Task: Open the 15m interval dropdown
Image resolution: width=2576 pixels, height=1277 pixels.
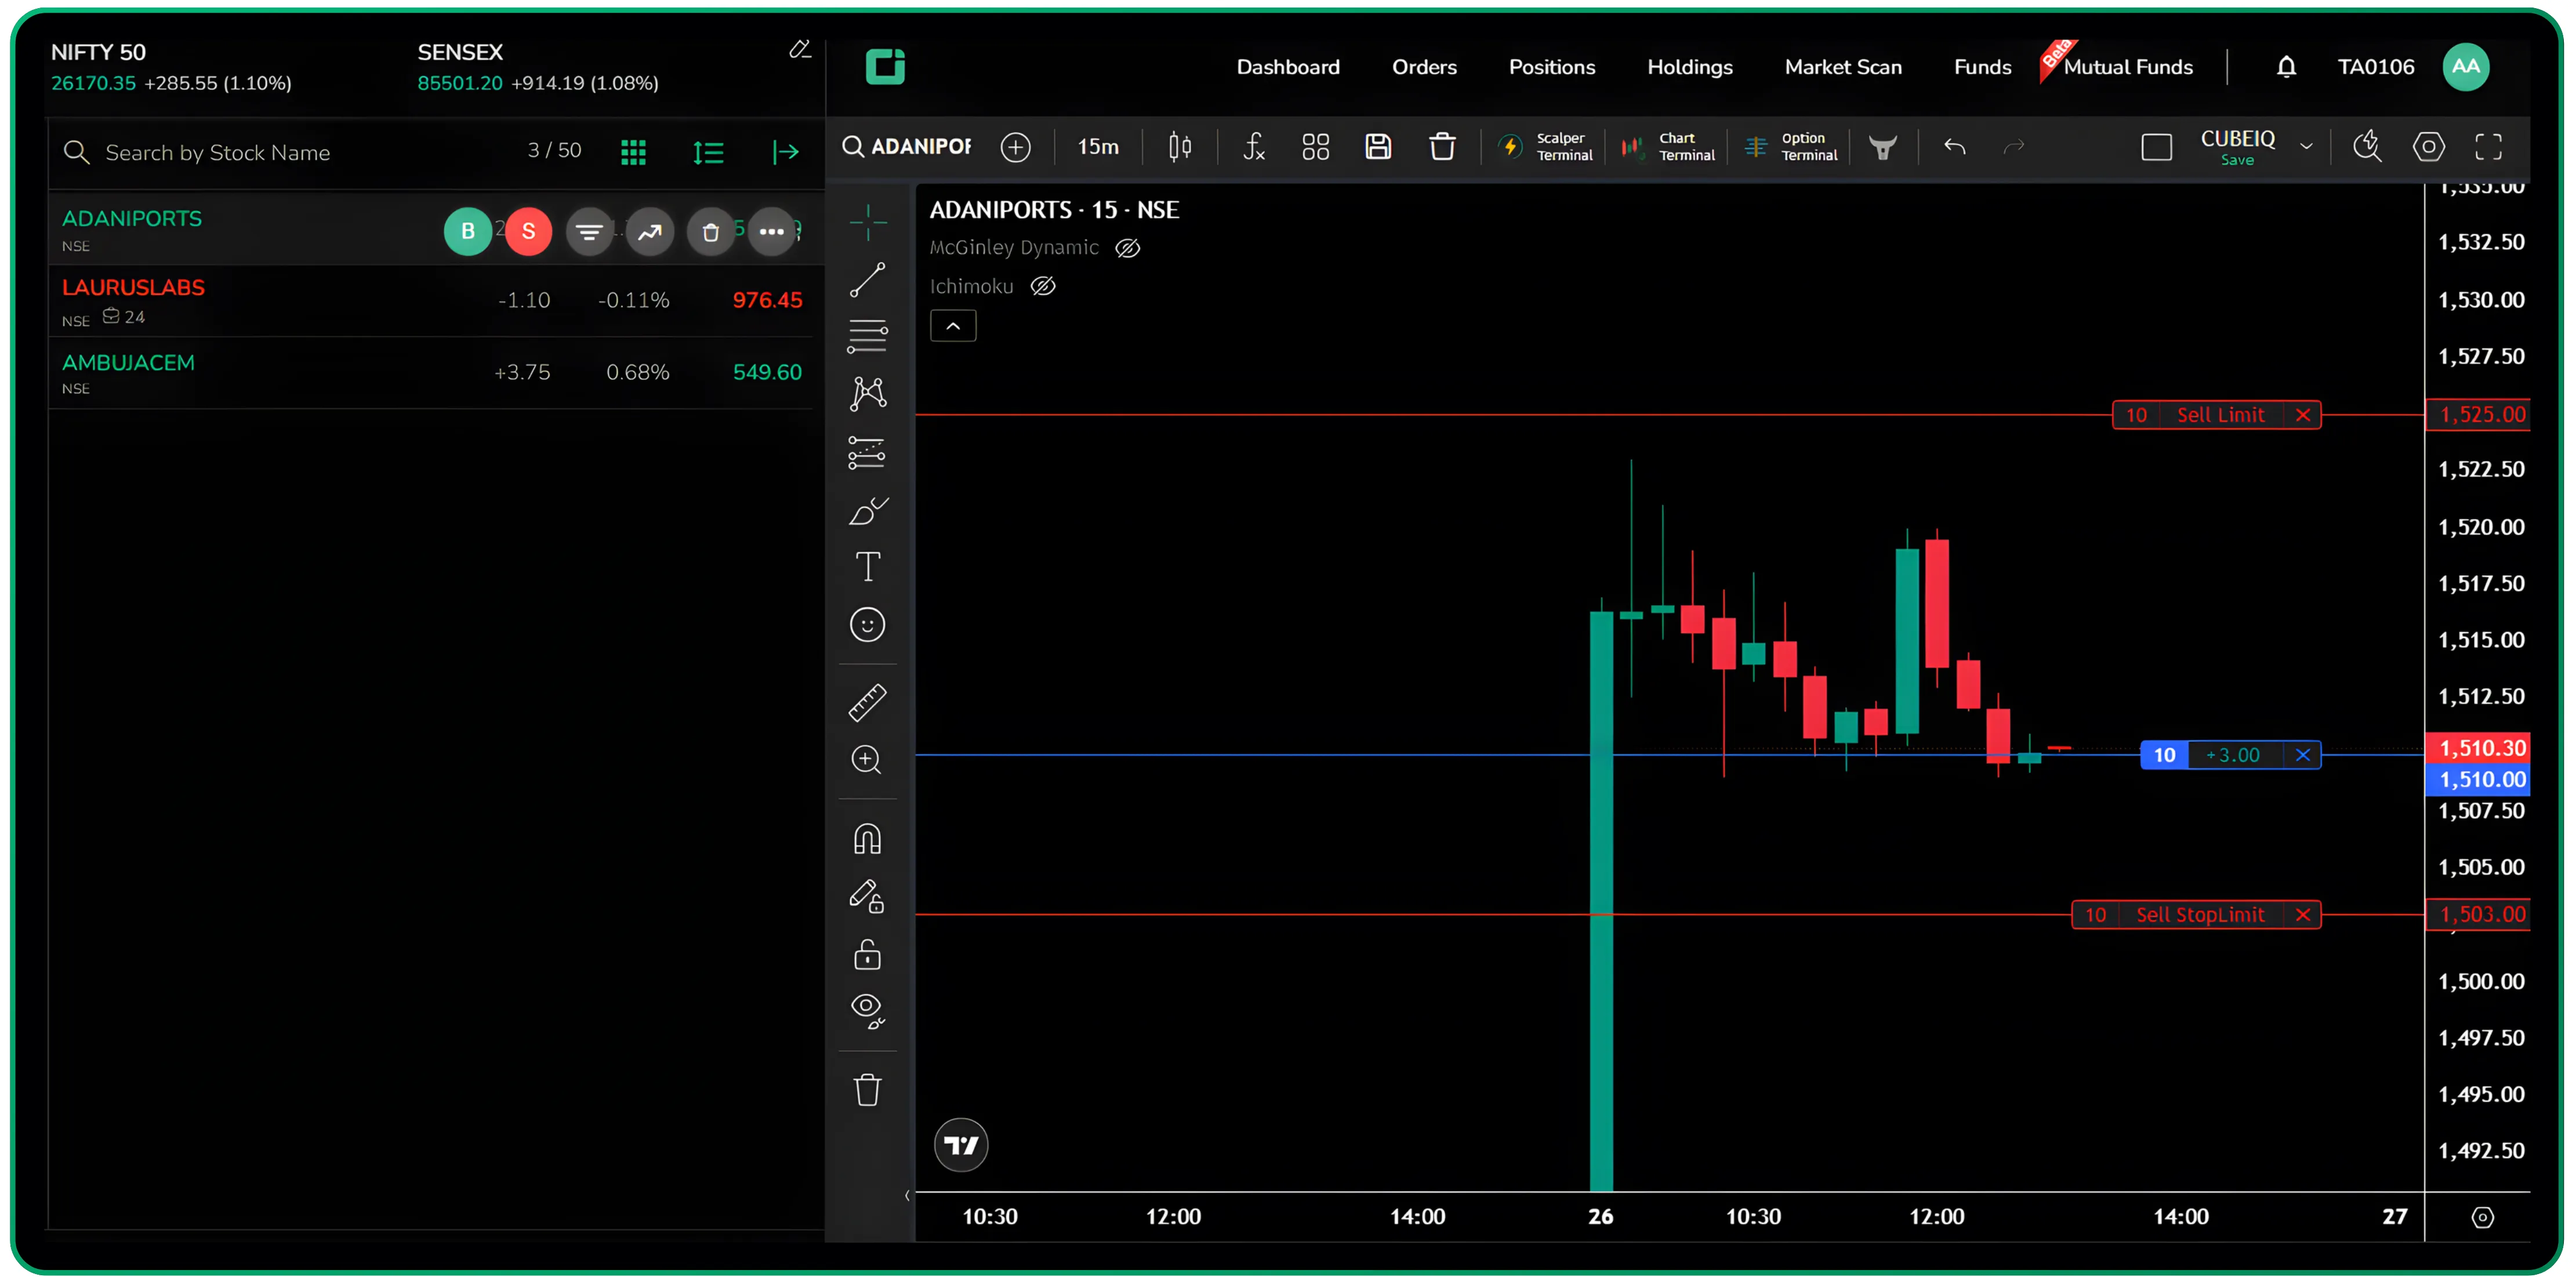Action: pos(1098,146)
